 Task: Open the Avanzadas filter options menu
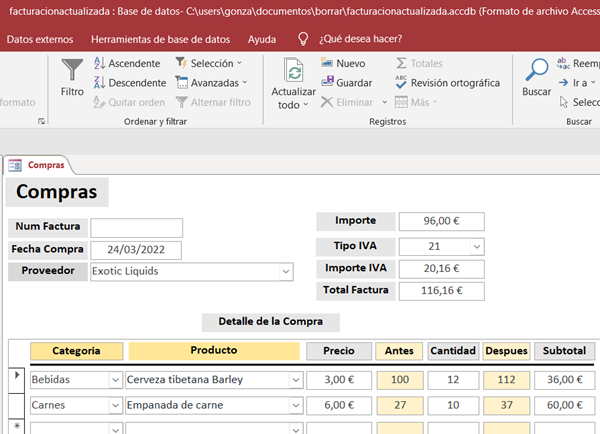(x=213, y=82)
